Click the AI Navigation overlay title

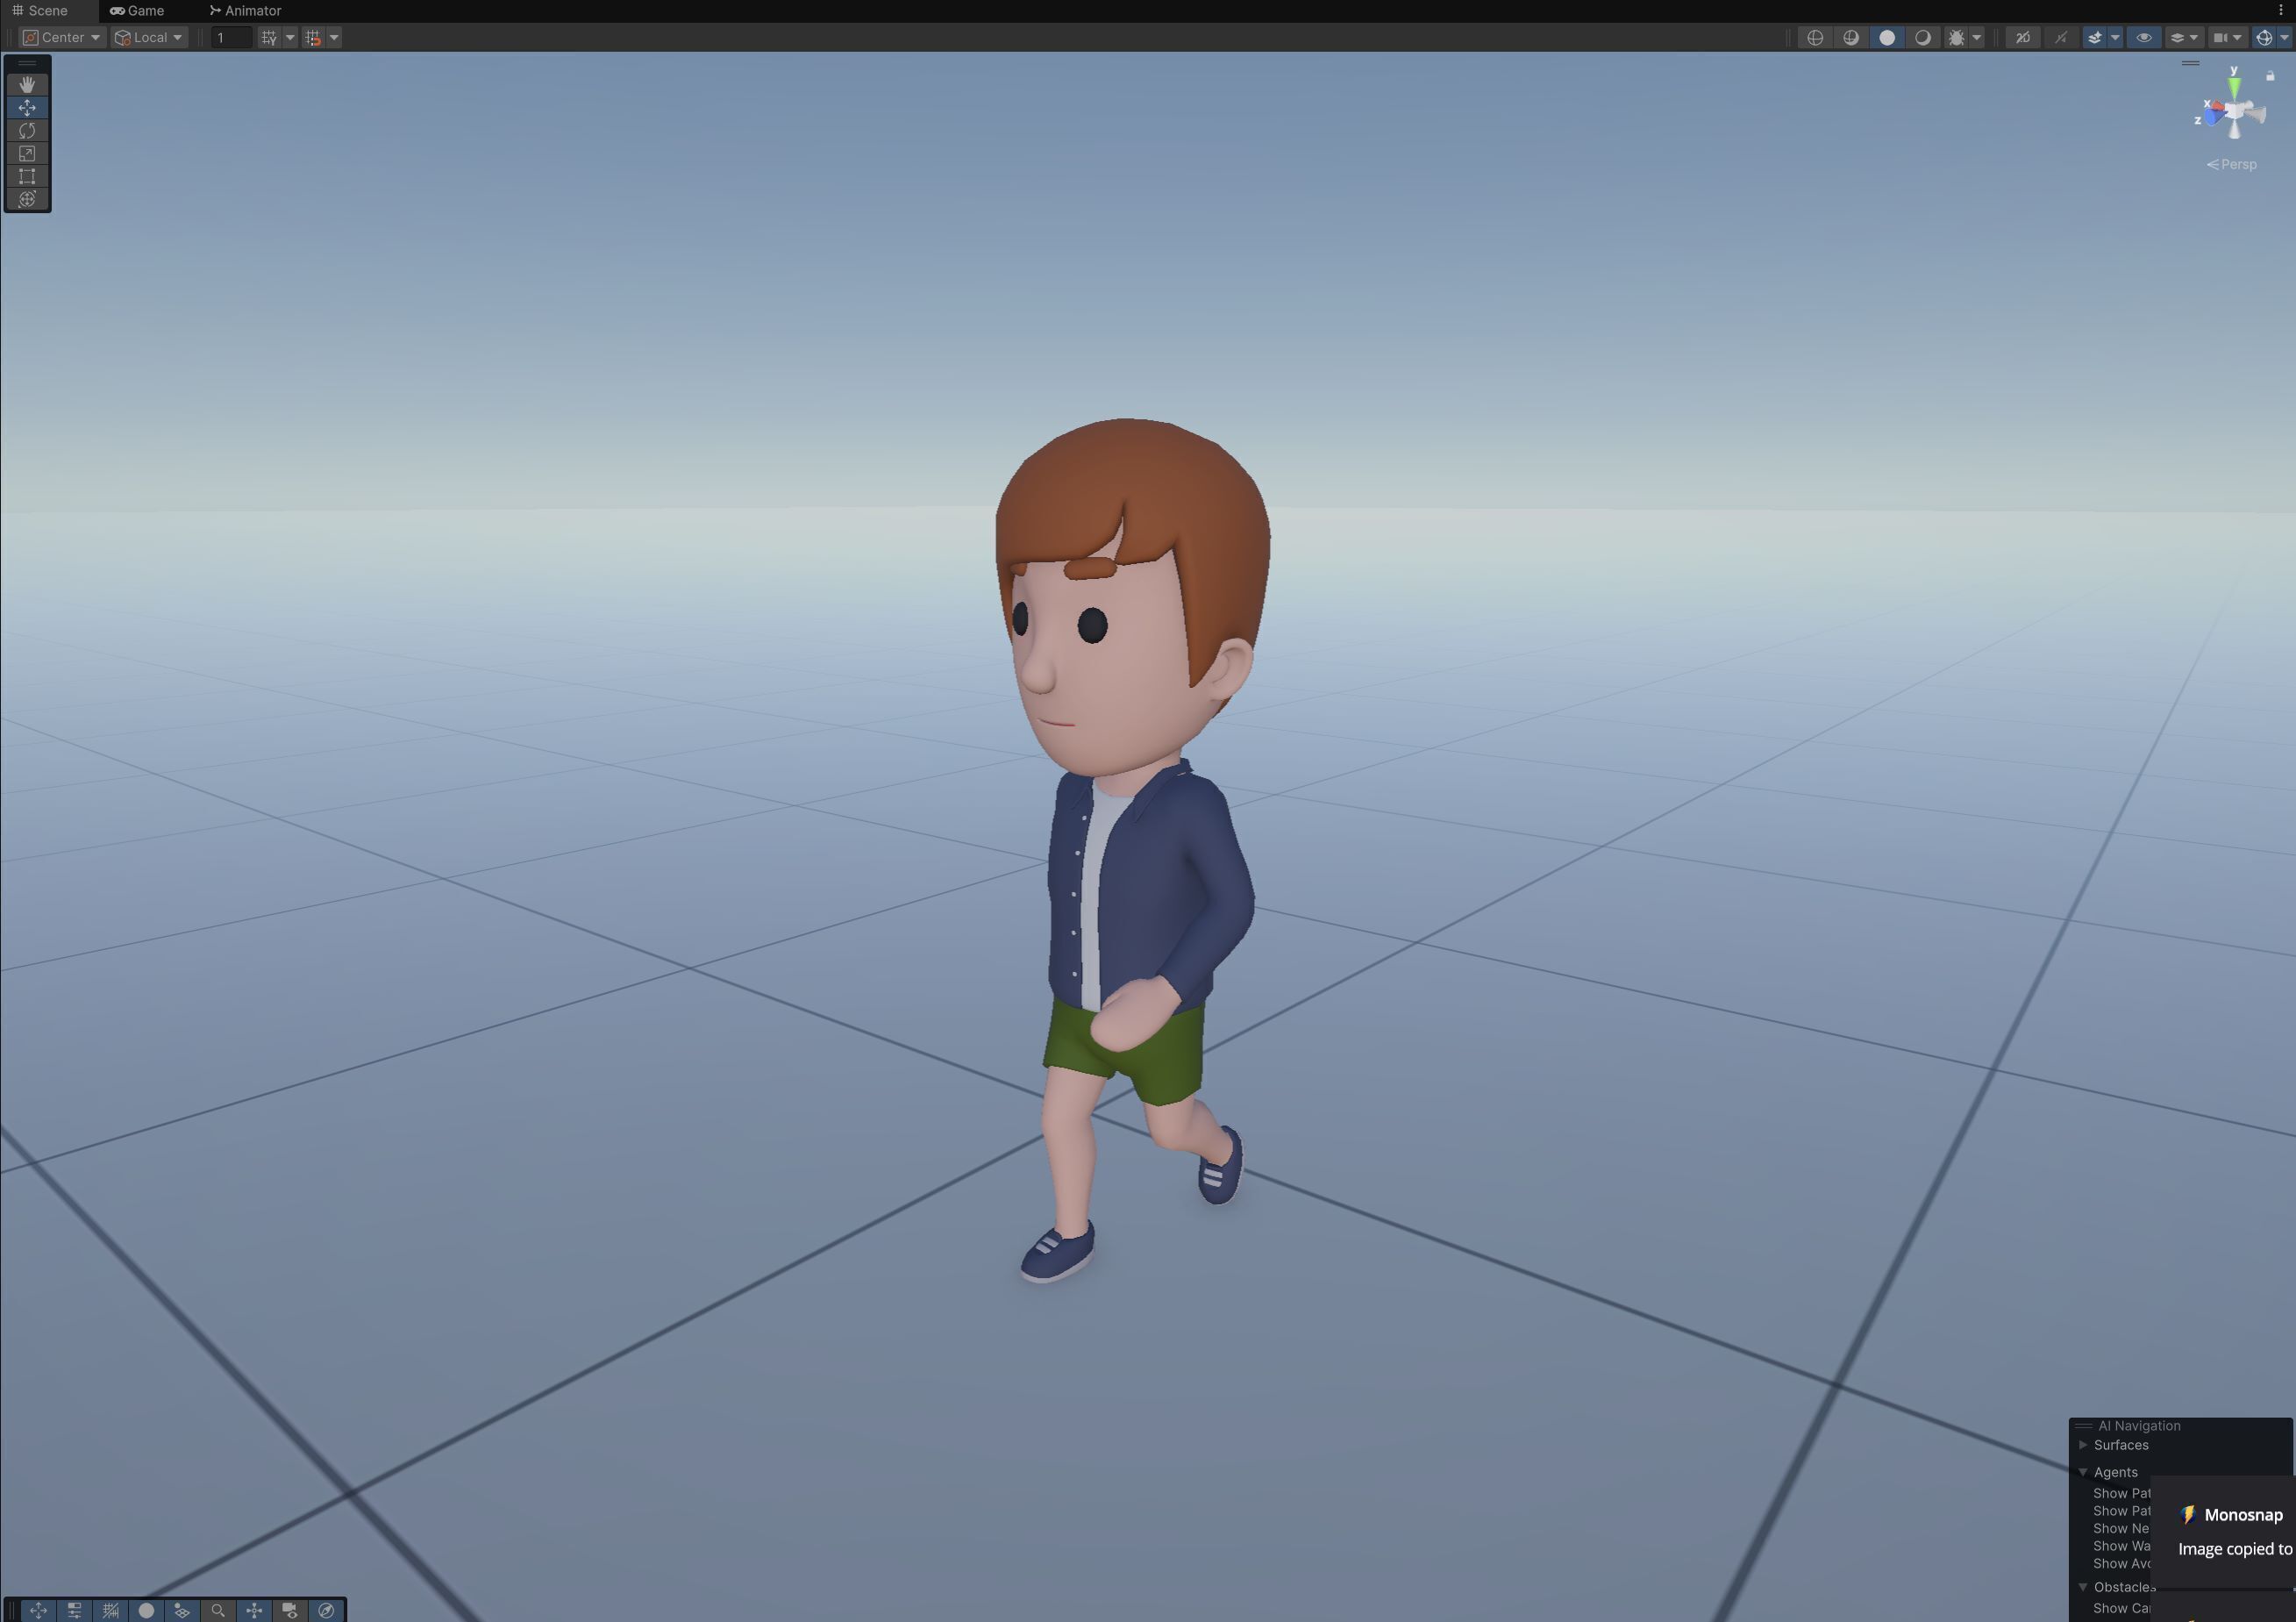2139,1426
